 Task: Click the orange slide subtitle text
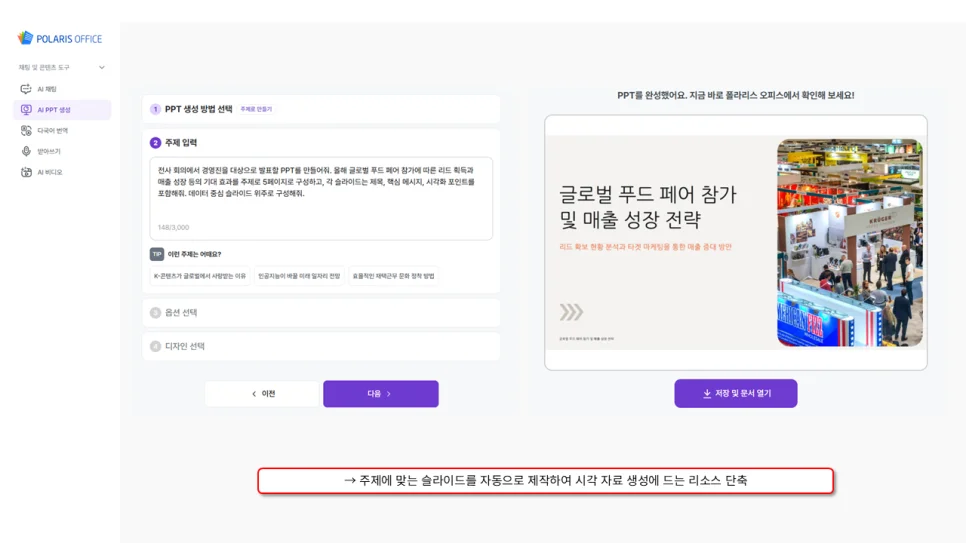pos(645,247)
